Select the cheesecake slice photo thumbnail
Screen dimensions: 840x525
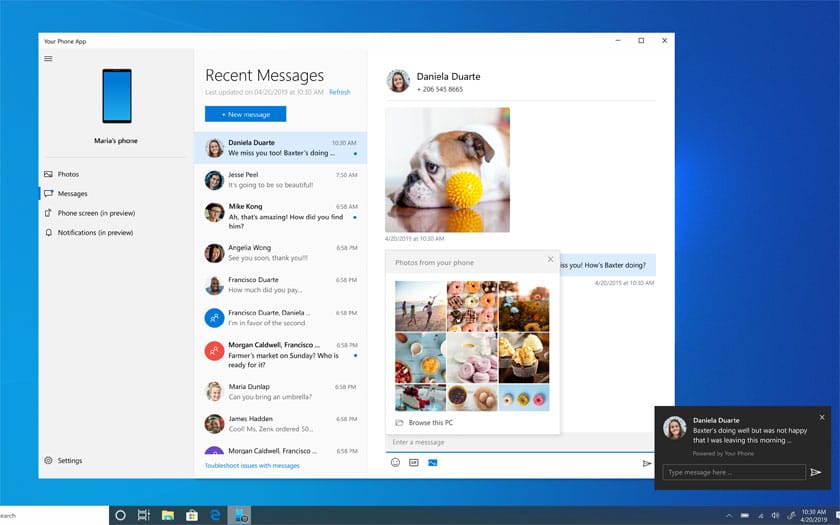(x=421, y=398)
